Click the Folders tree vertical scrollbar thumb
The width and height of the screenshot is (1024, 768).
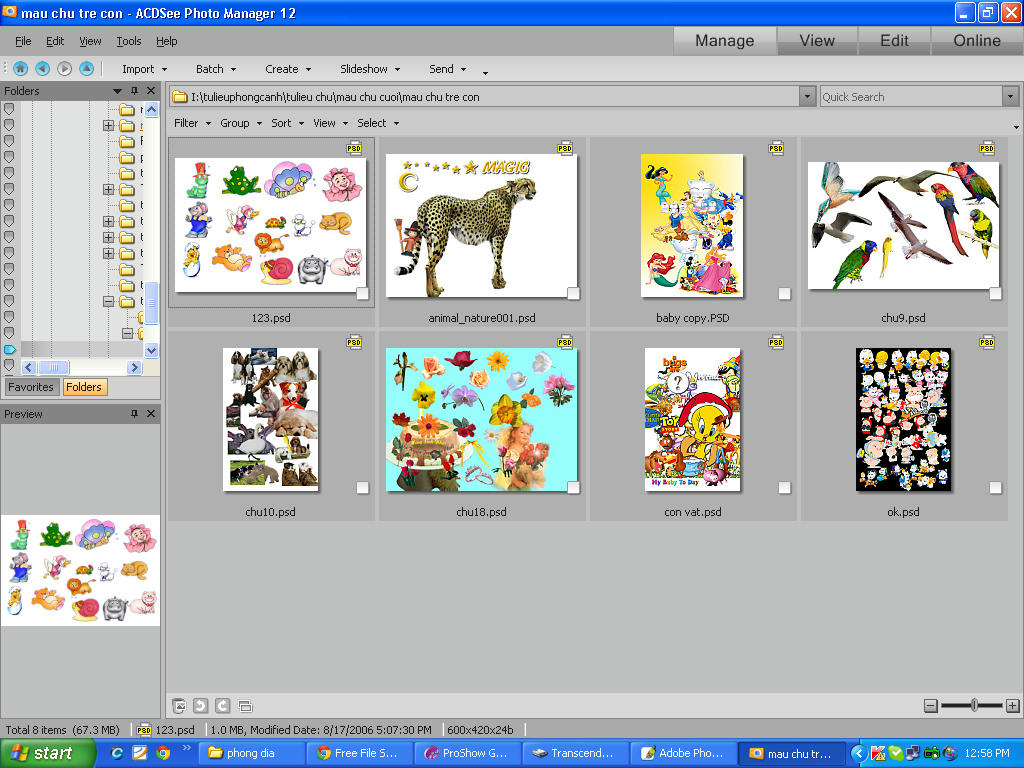(152, 303)
